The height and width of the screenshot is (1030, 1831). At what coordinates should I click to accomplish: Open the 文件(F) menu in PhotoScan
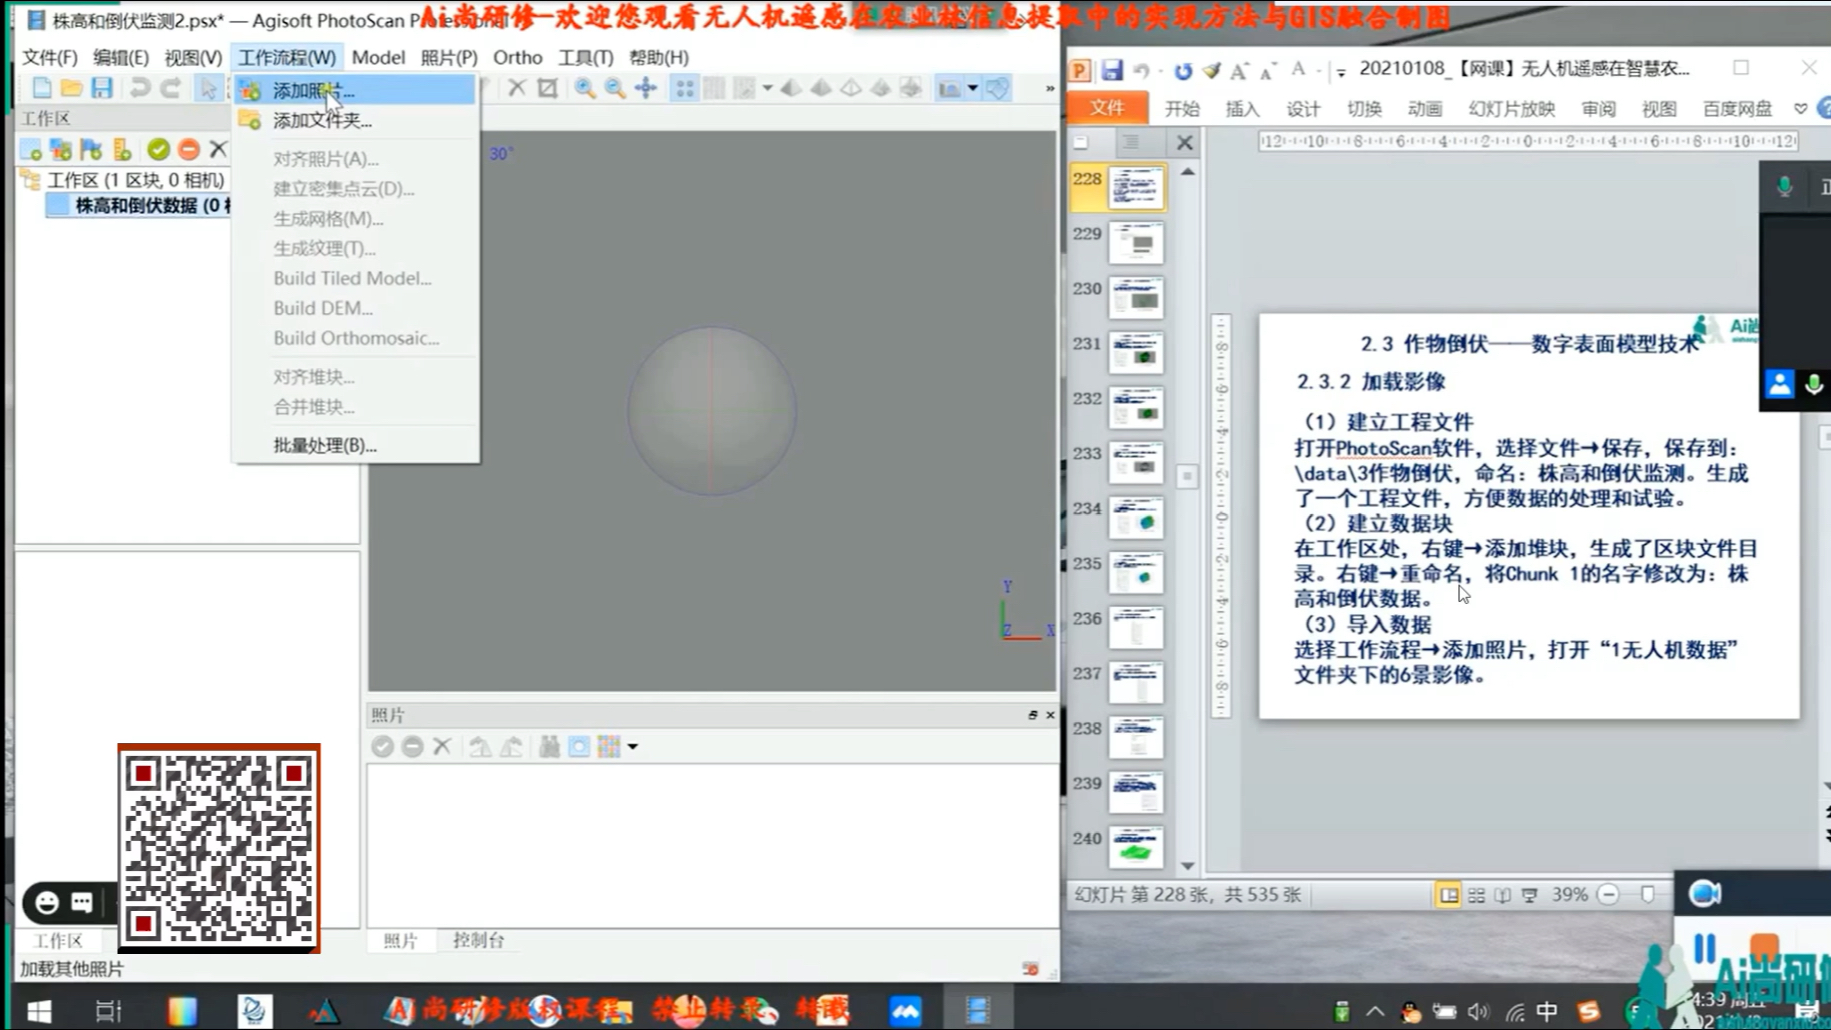point(49,57)
